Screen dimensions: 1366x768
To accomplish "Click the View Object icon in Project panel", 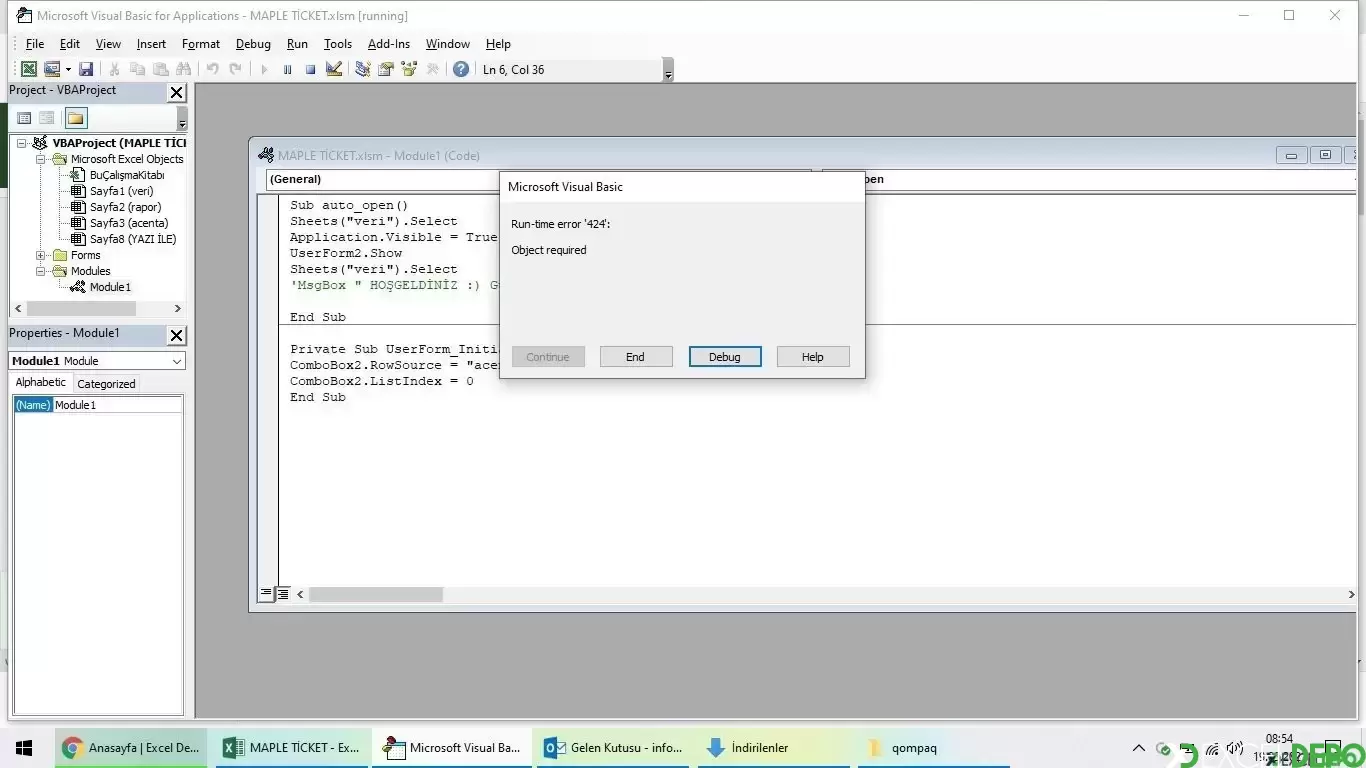I will coord(47,118).
